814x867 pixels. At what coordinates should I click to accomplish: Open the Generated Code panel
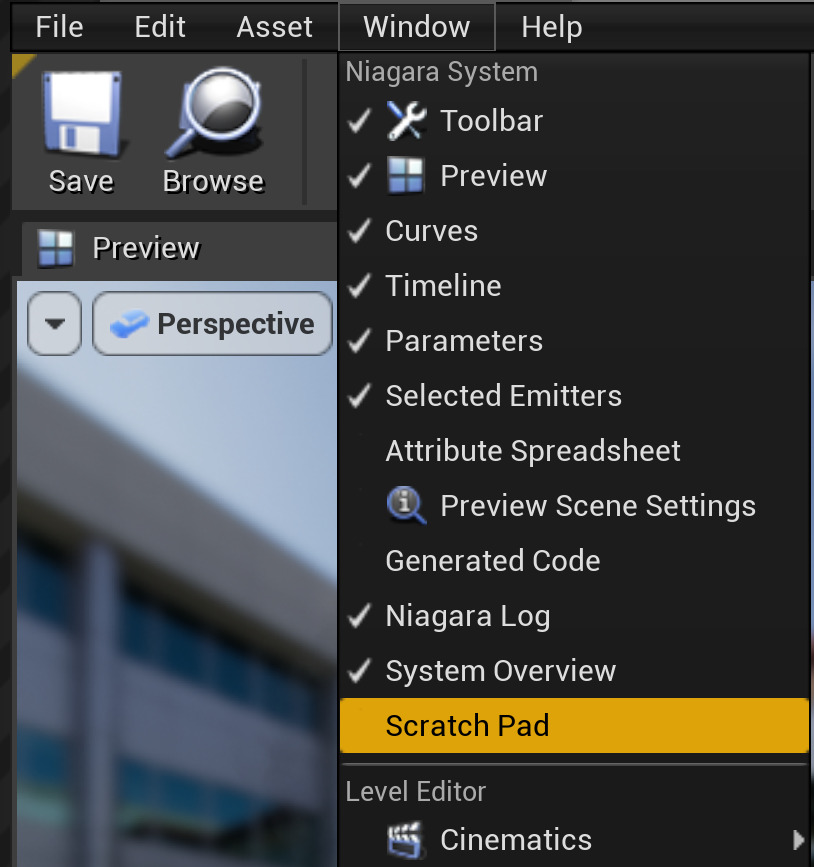tap(492, 561)
